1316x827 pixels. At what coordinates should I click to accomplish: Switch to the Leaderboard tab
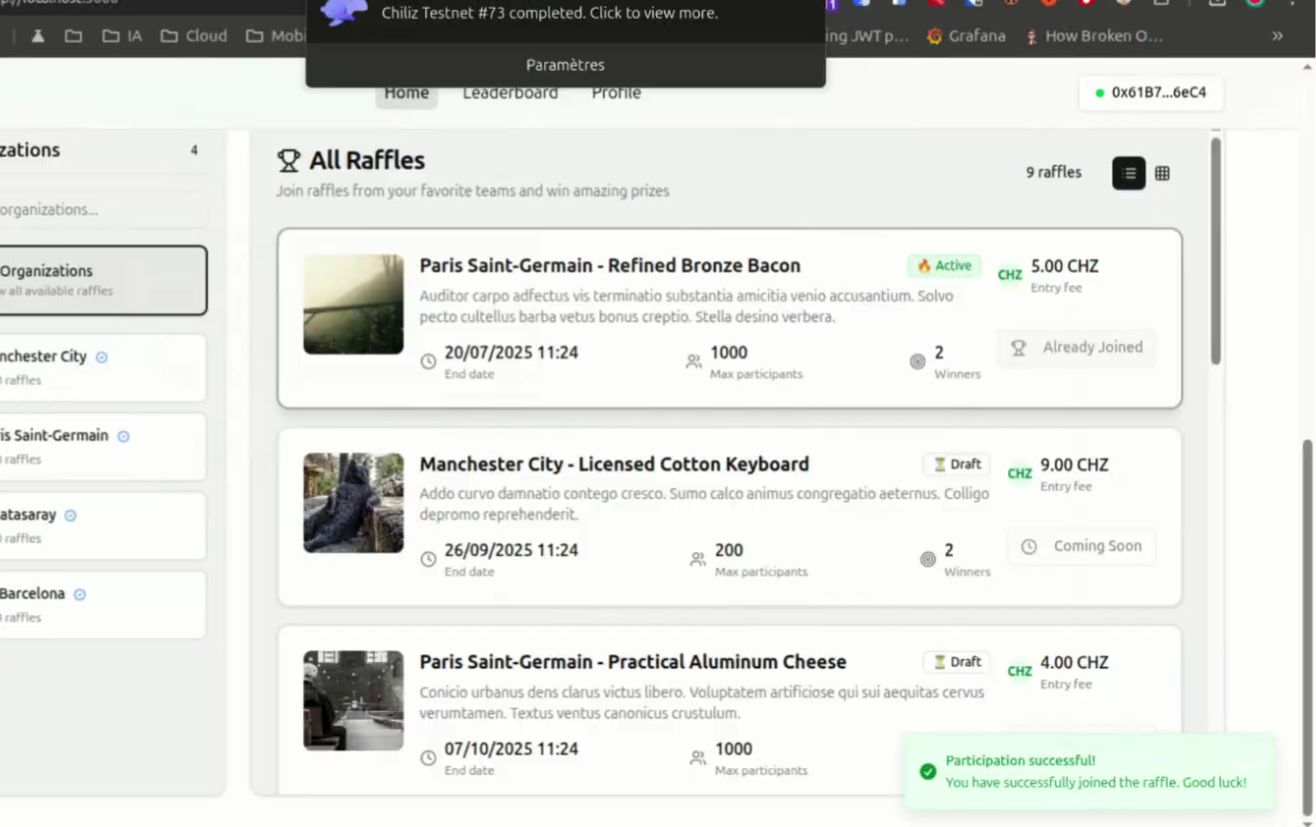509,92
